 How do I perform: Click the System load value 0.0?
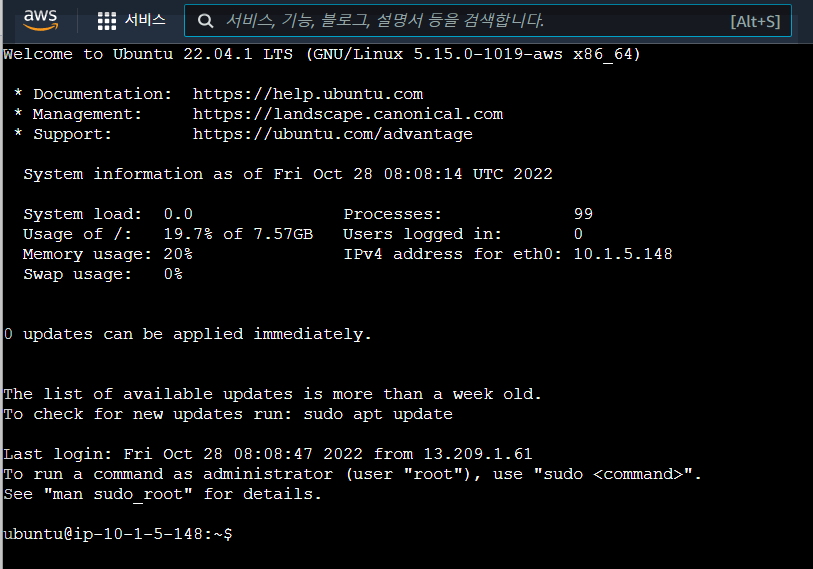tap(178, 214)
